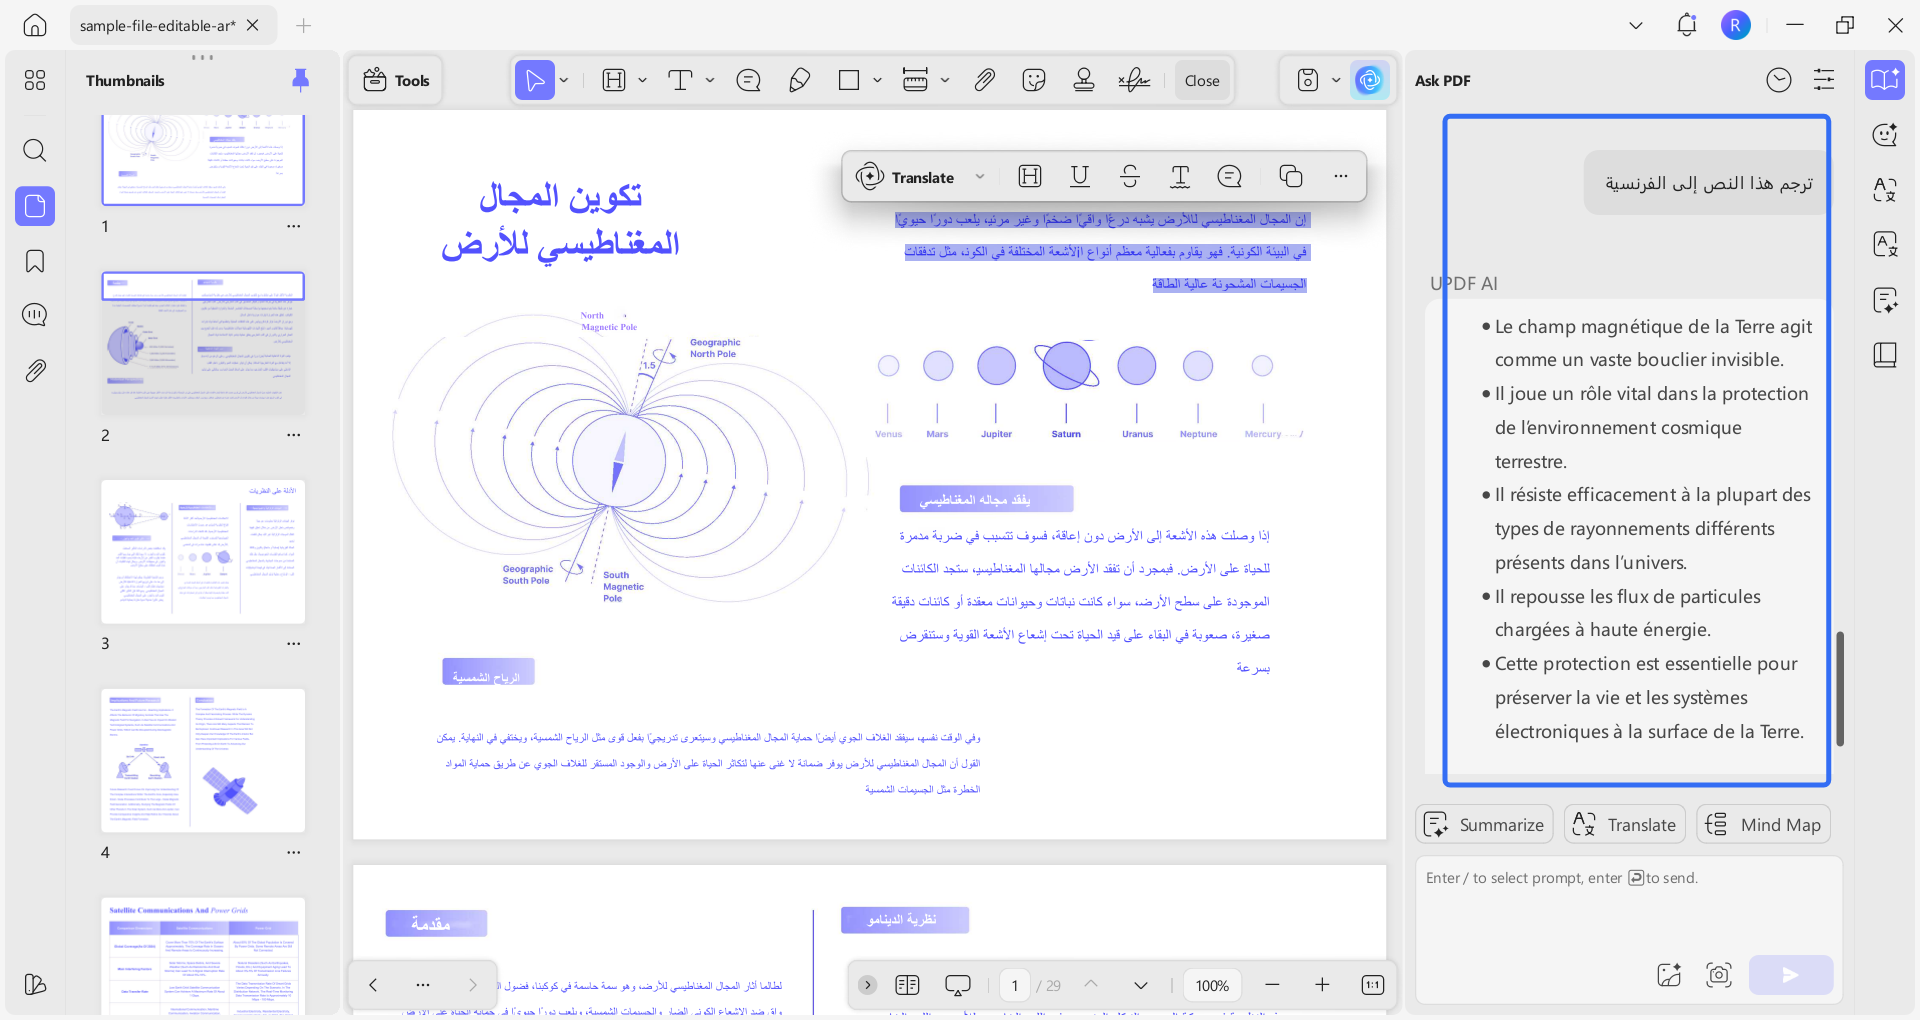Open the thumbnails grid view icon
Image resolution: width=1920 pixels, height=1020 pixels.
coord(35,80)
